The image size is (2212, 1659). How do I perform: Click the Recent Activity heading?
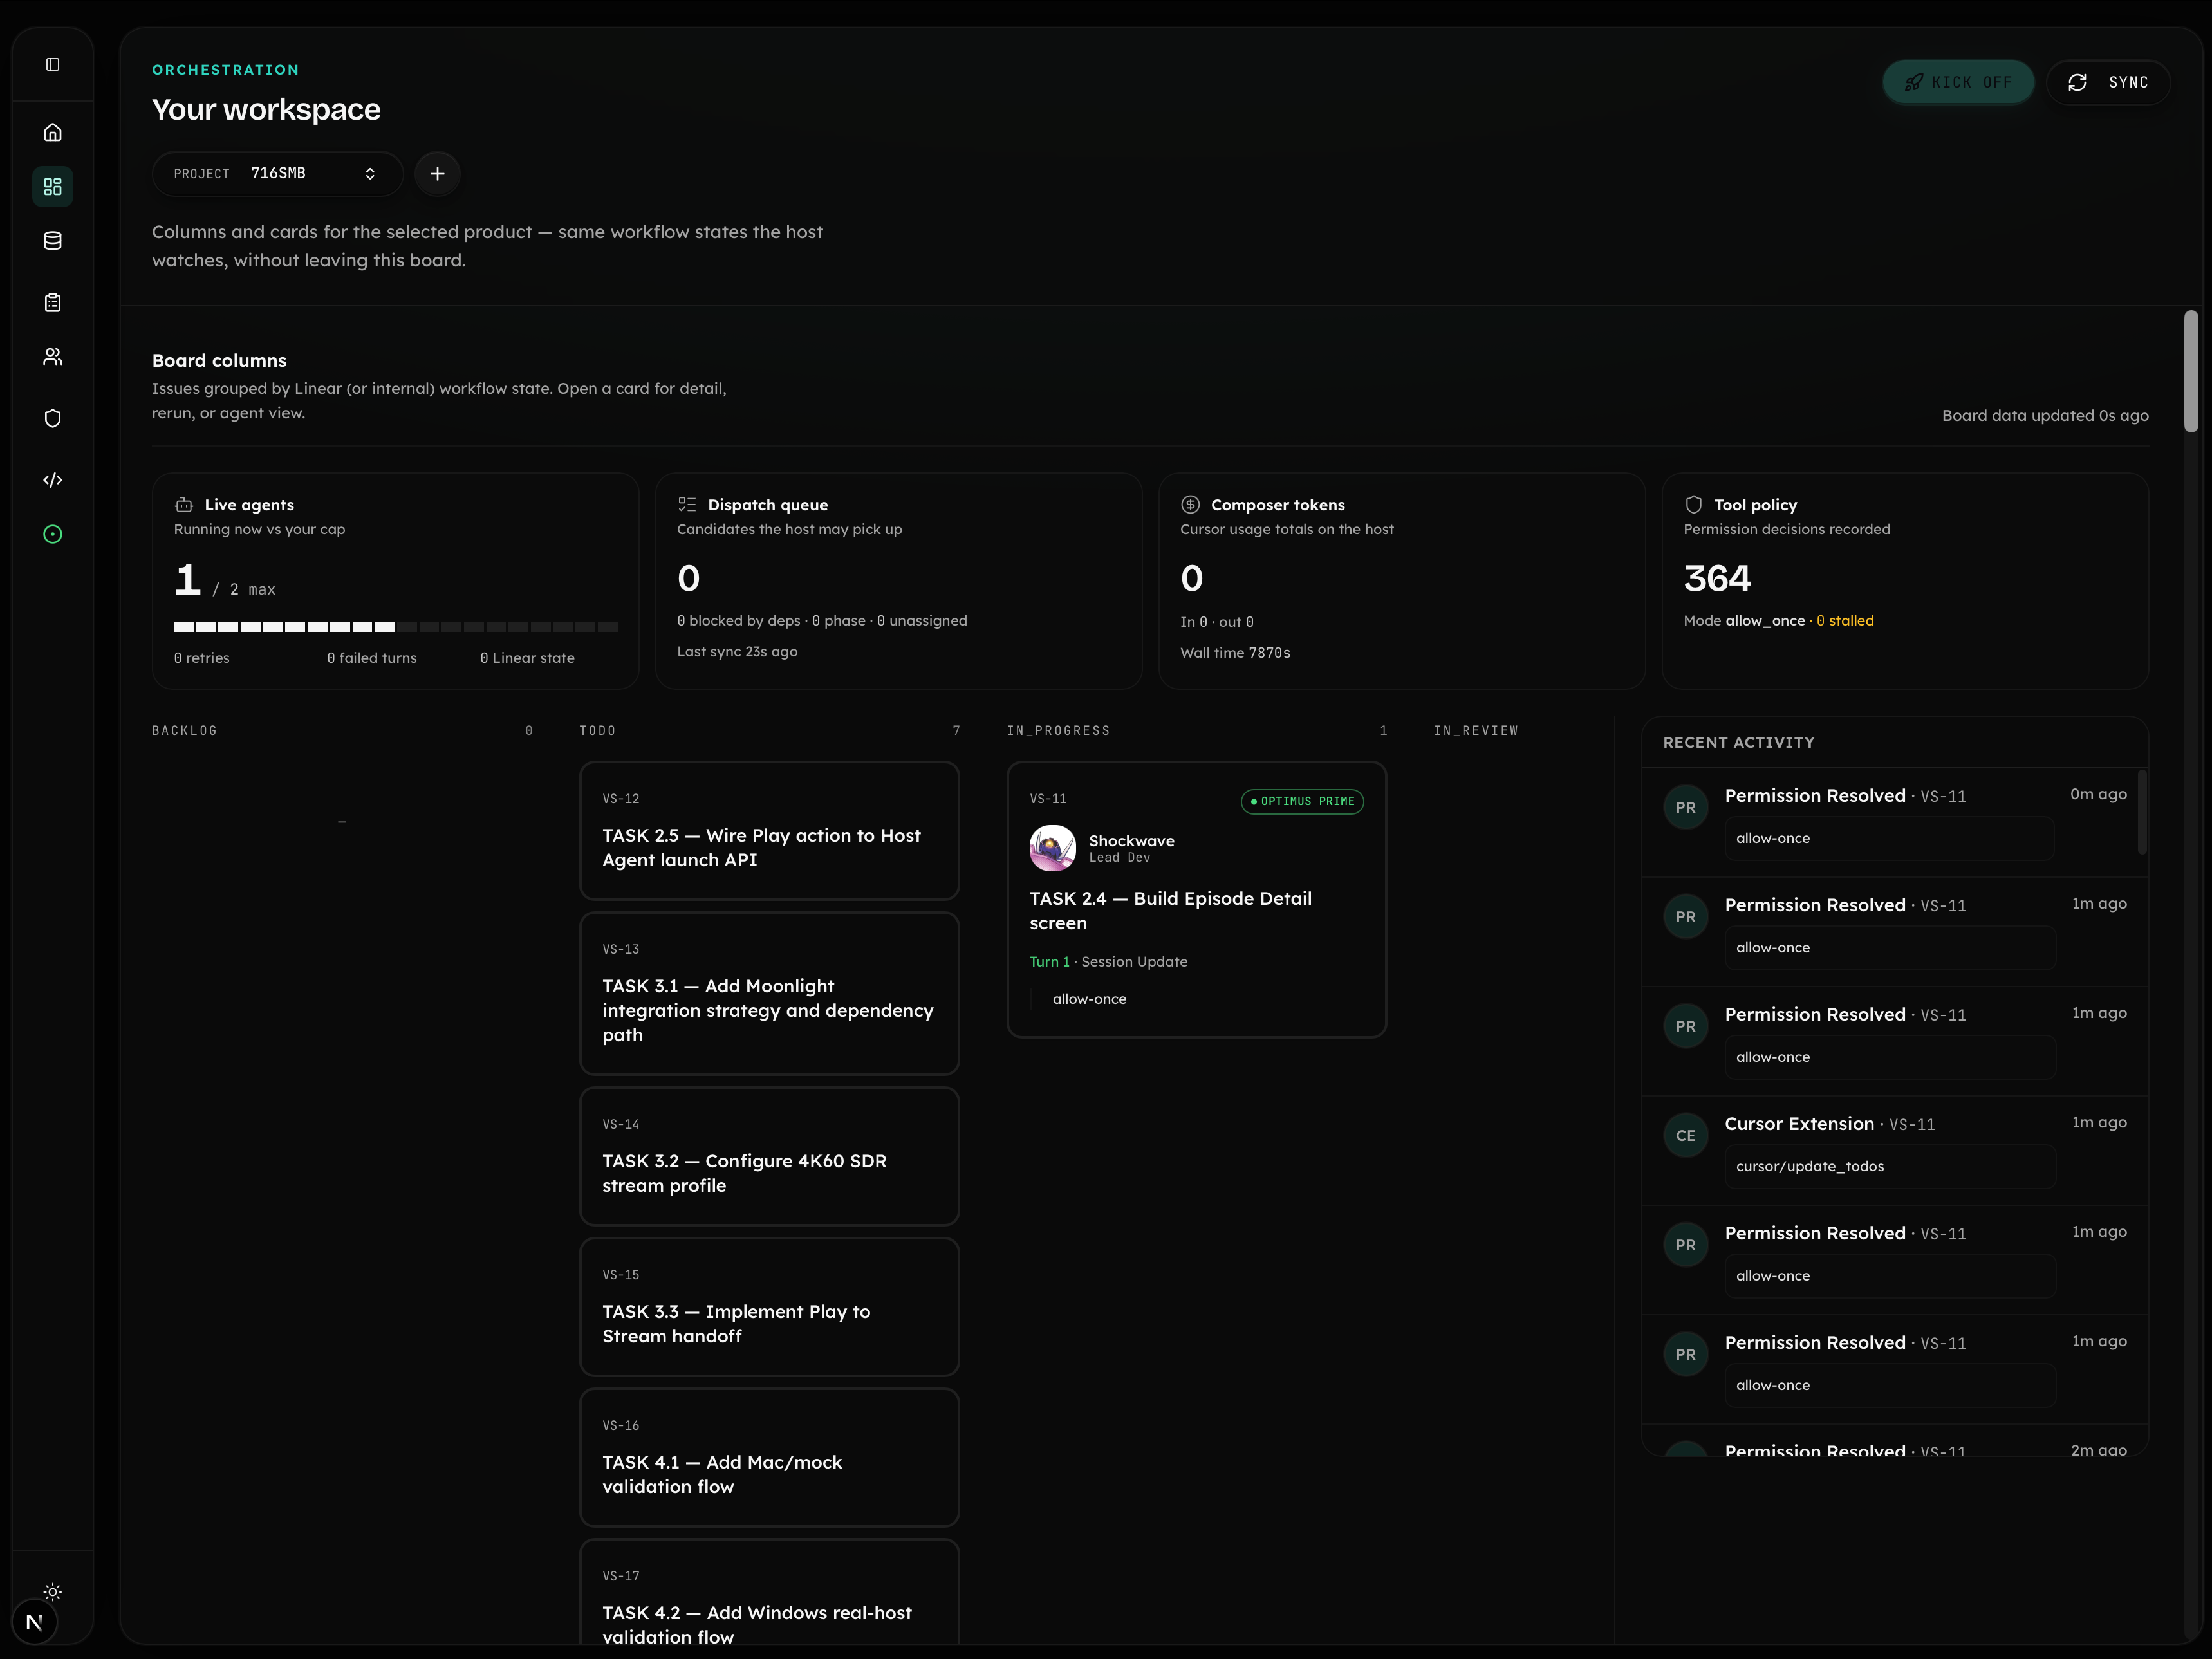click(x=1738, y=743)
